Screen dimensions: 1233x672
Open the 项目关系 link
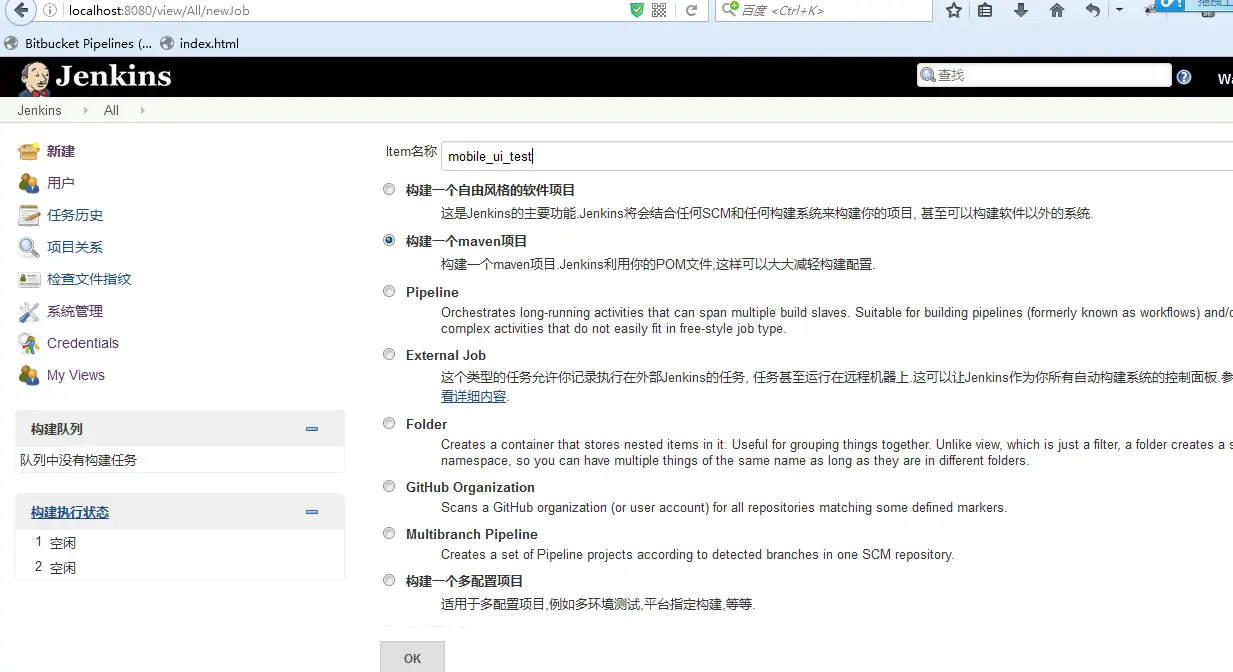[75, 247]
